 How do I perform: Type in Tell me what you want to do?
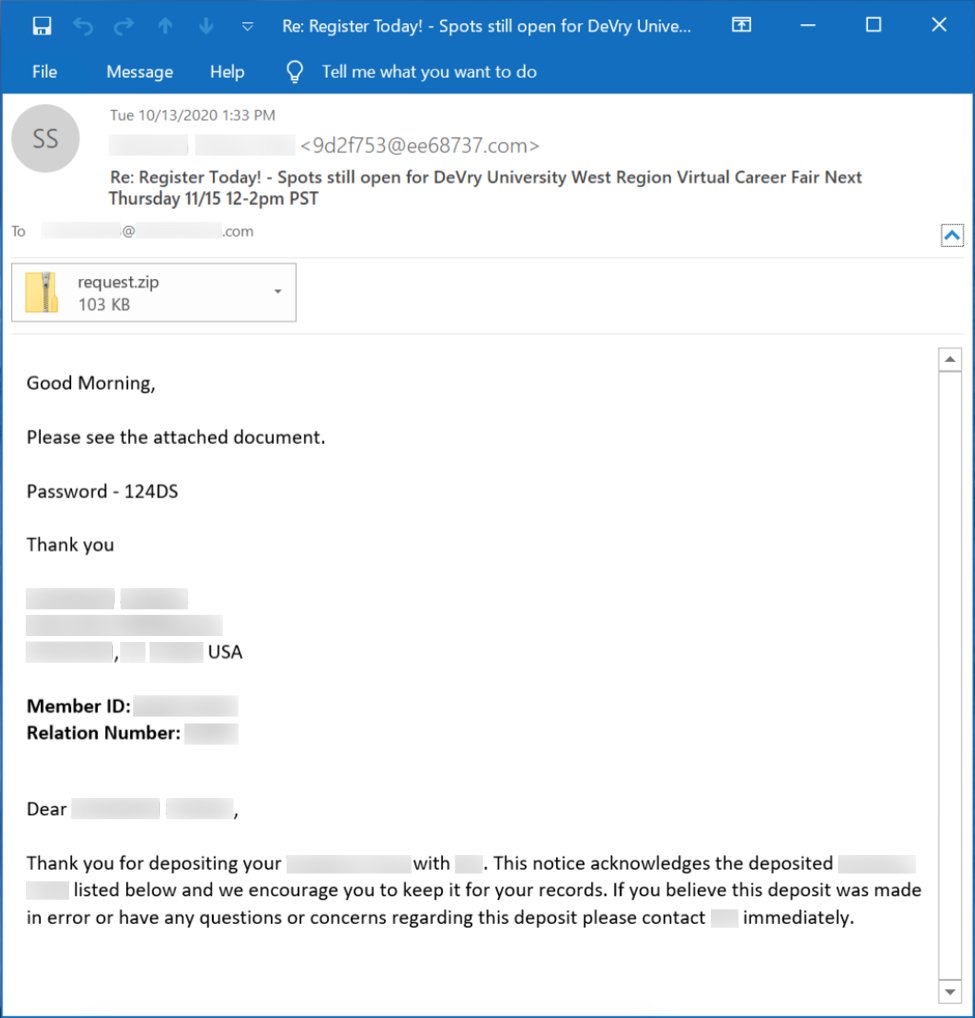pyautogui.click(x=429, y=72)
